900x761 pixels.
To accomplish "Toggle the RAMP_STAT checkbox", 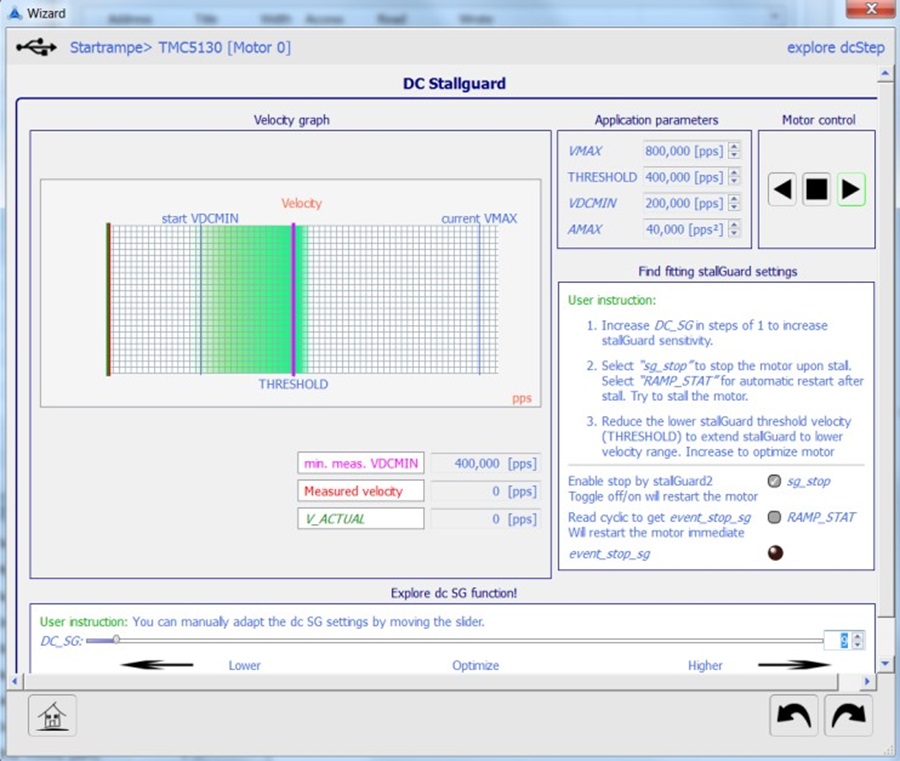I will click(x=774, y=517).
